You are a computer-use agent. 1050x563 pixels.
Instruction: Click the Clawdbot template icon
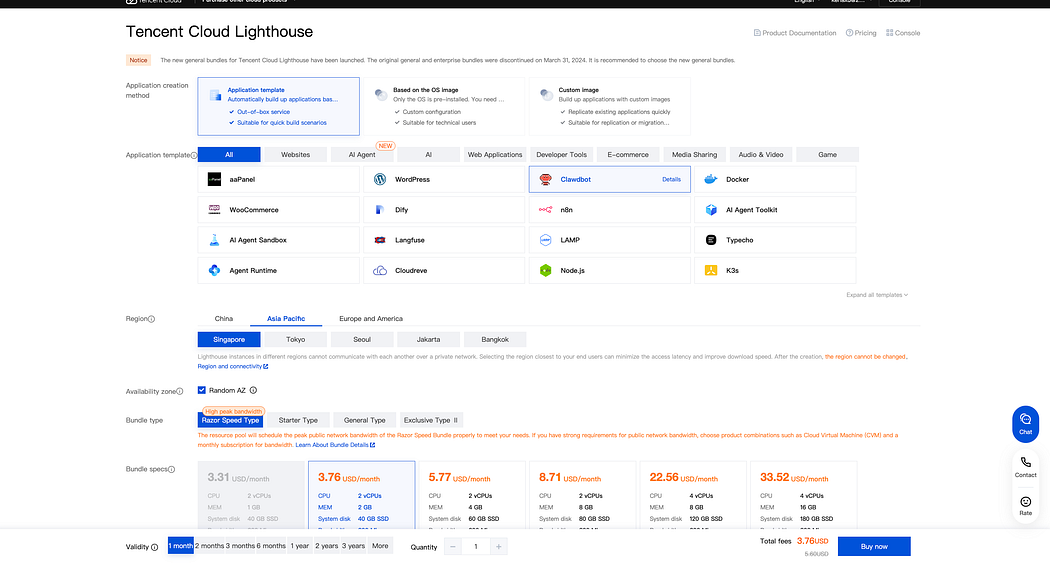pos(545,179)
